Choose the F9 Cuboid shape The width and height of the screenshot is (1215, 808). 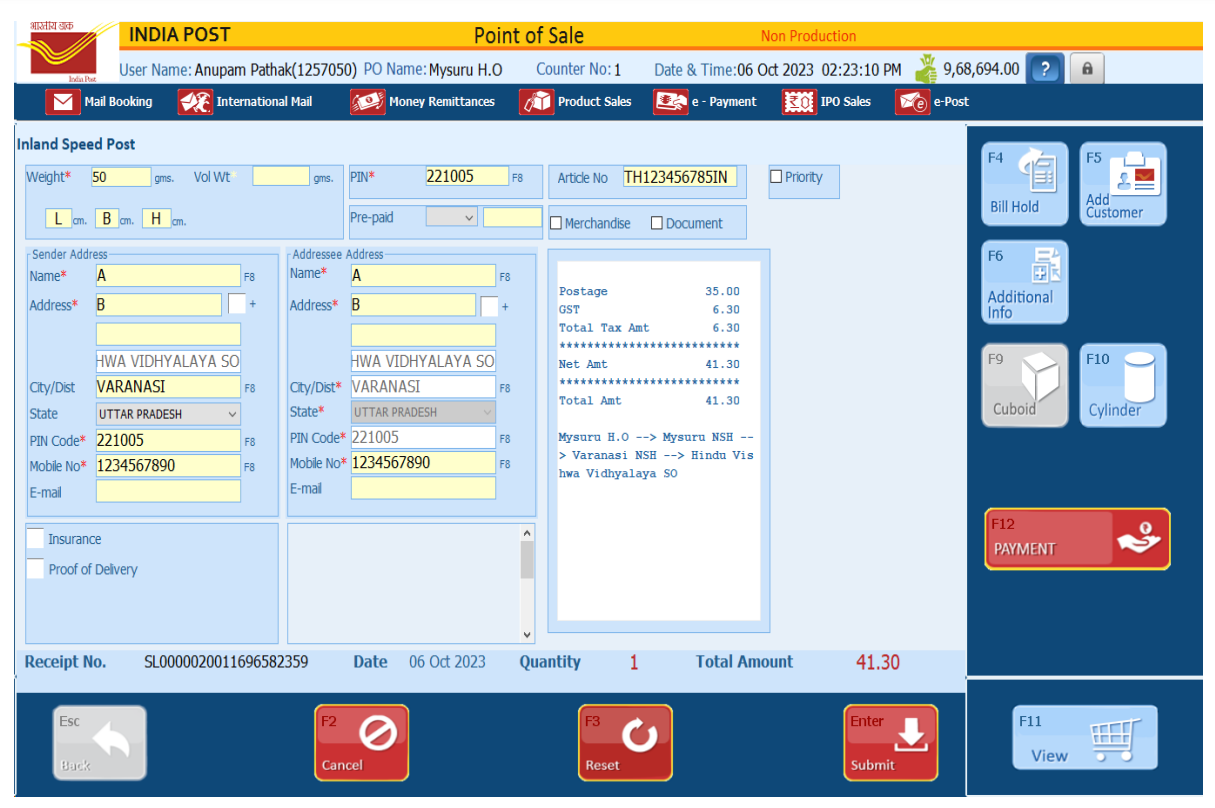[1024, 385]
